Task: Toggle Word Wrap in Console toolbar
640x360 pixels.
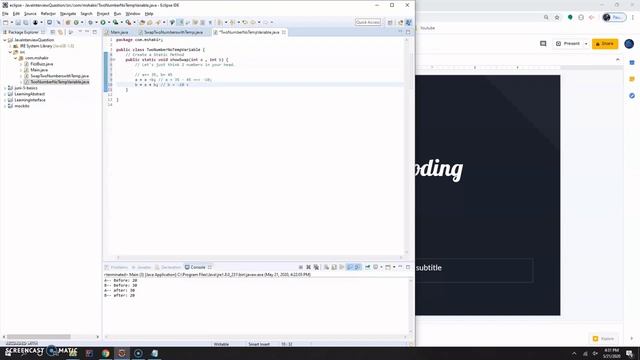Action: point(342,267)
